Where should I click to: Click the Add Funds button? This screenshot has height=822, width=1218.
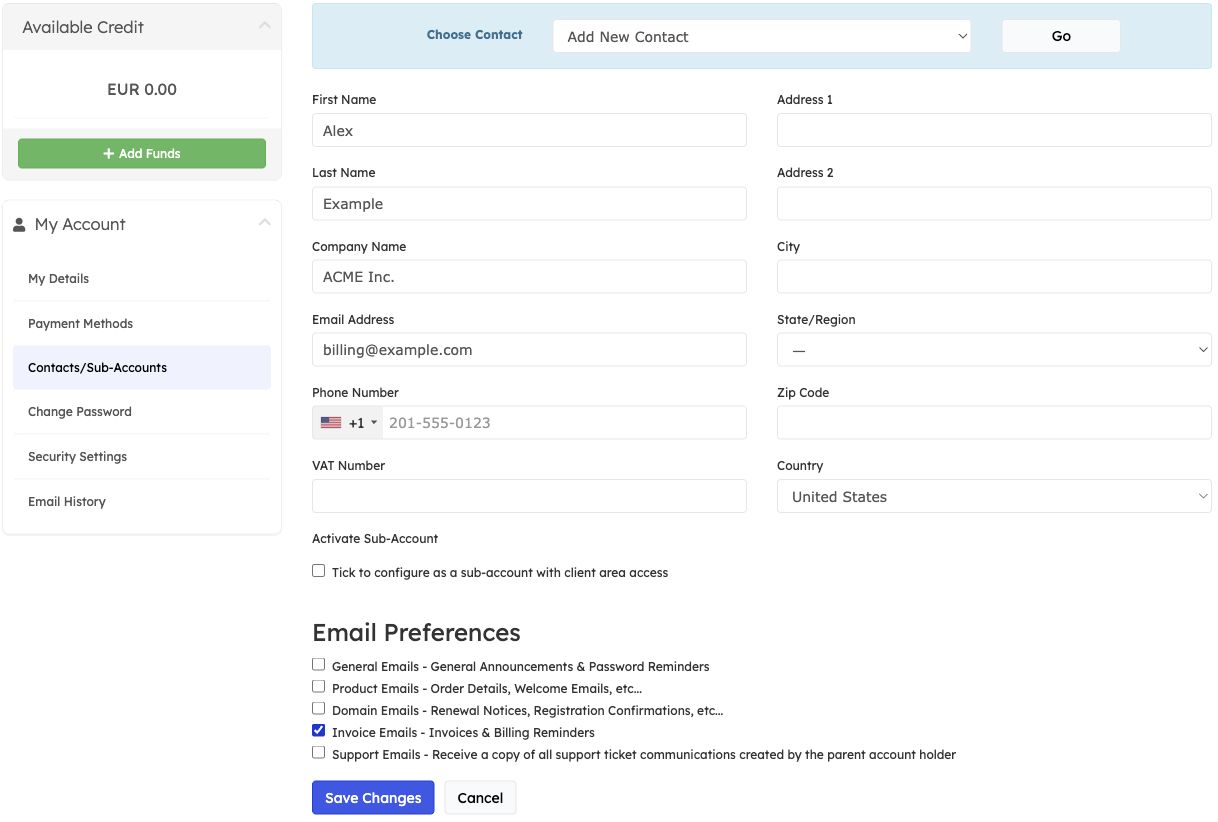[142, 154]
